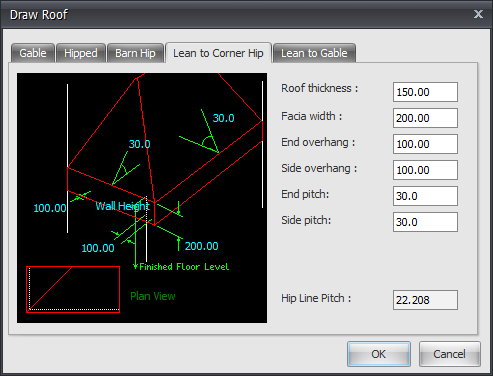Click the 200.00 facia dimension in diagram

coord(202,246)
